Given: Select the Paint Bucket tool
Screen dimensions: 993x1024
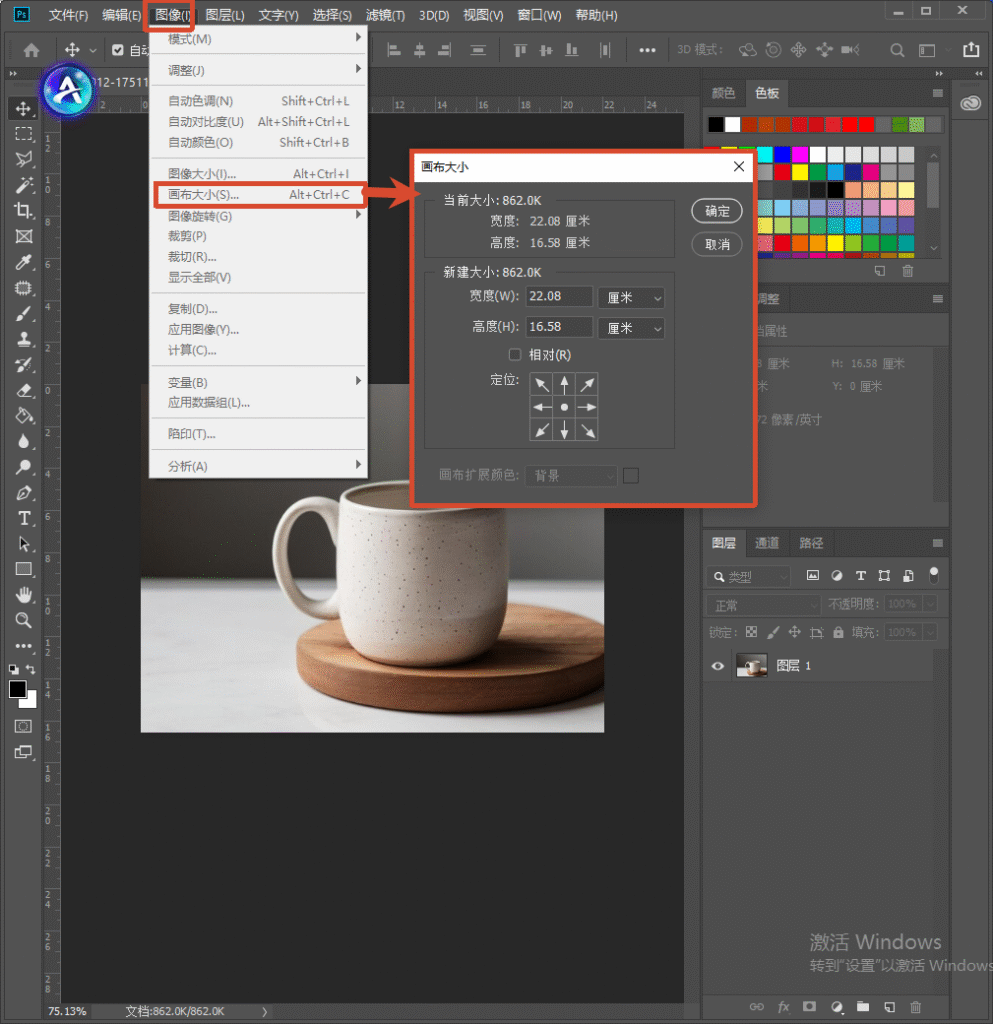Looking at the screenshot, I should (x=24, y=416).
